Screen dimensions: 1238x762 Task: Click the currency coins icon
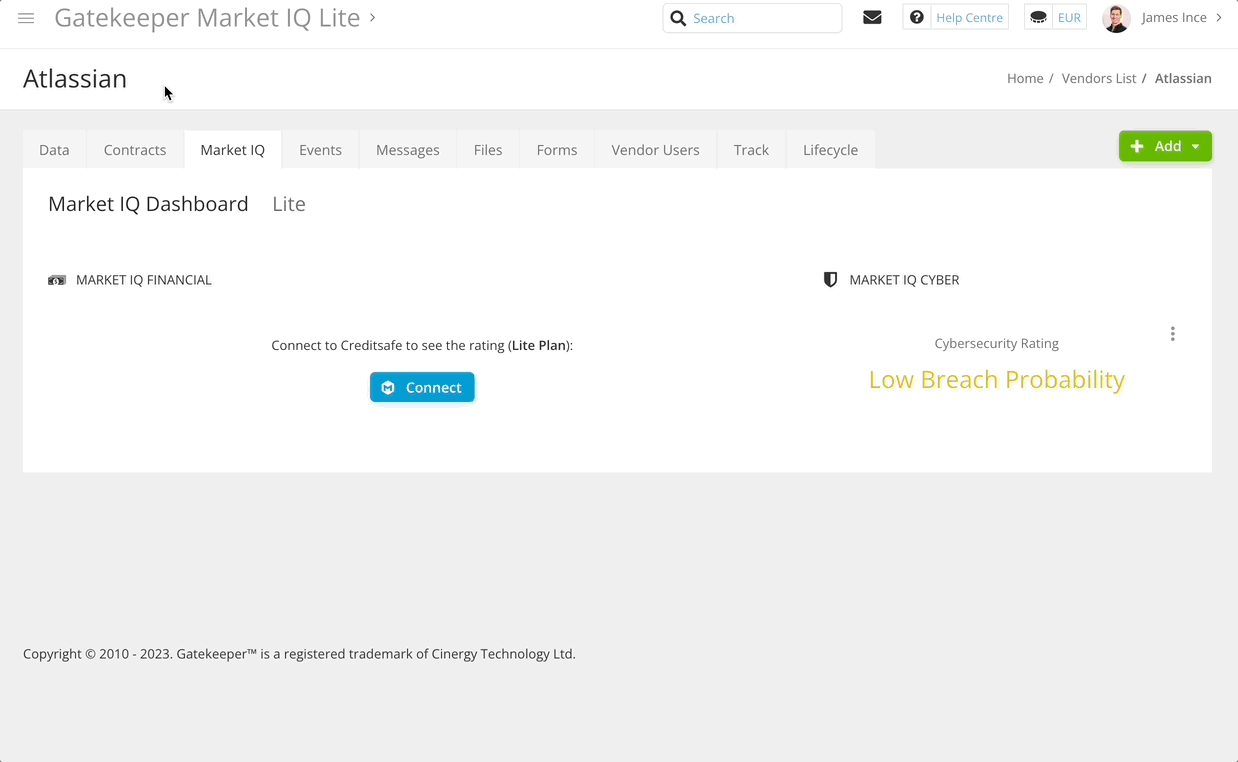coord(1038,18)
